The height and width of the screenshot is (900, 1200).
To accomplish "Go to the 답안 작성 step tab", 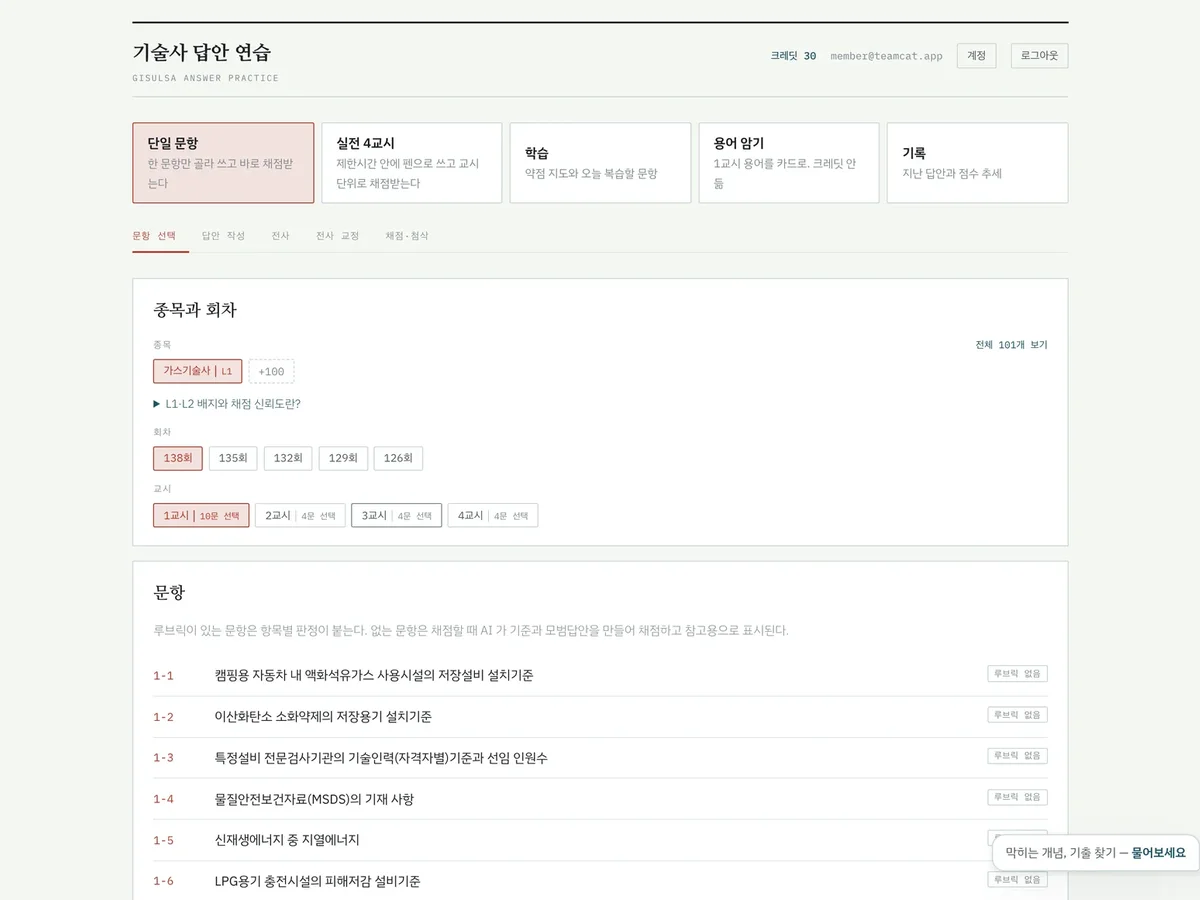I will coord(223,236).
